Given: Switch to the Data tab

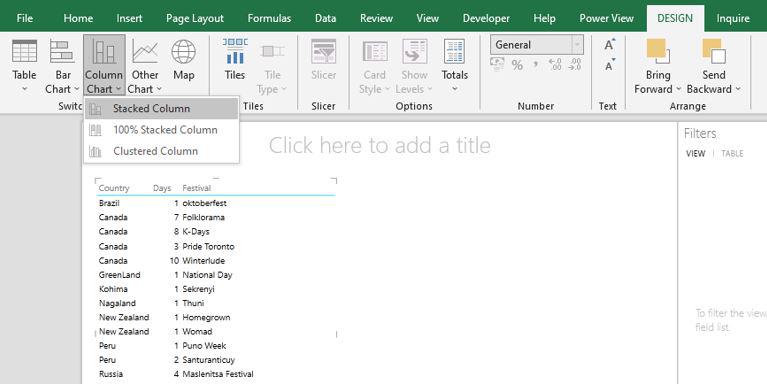Looking at the screenshot, I should 325,19.
